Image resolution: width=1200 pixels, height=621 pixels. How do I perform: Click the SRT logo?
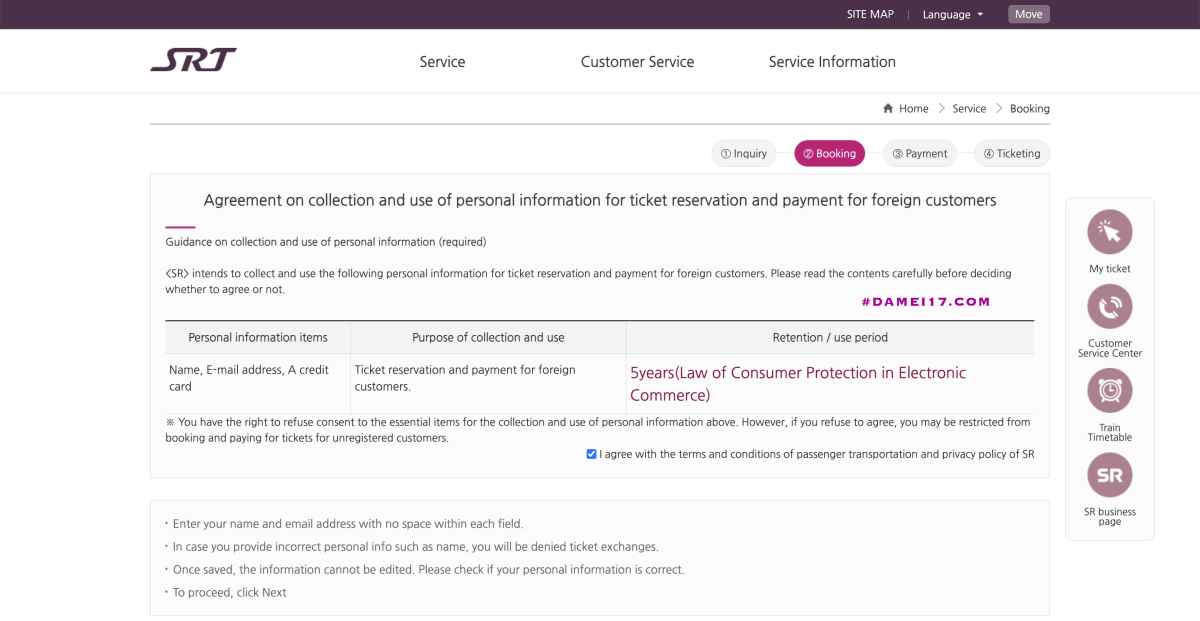194,61
